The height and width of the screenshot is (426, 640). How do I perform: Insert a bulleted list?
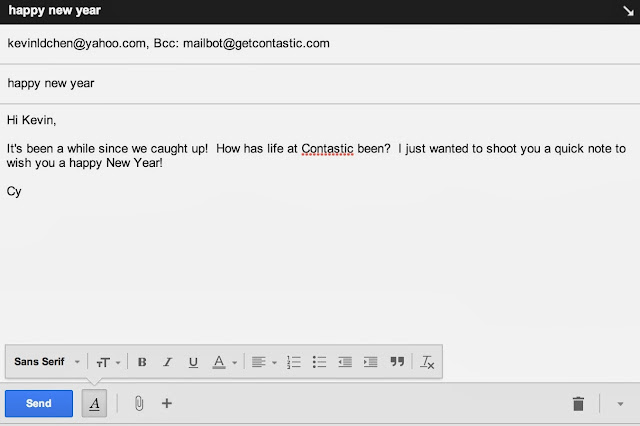click(x=319, y=362)
